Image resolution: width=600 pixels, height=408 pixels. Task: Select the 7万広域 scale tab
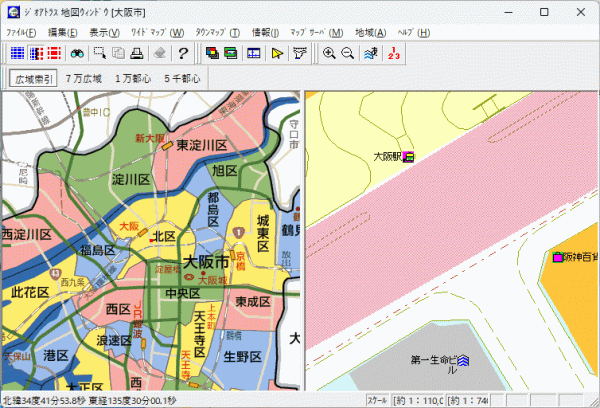tap(83, 78)
